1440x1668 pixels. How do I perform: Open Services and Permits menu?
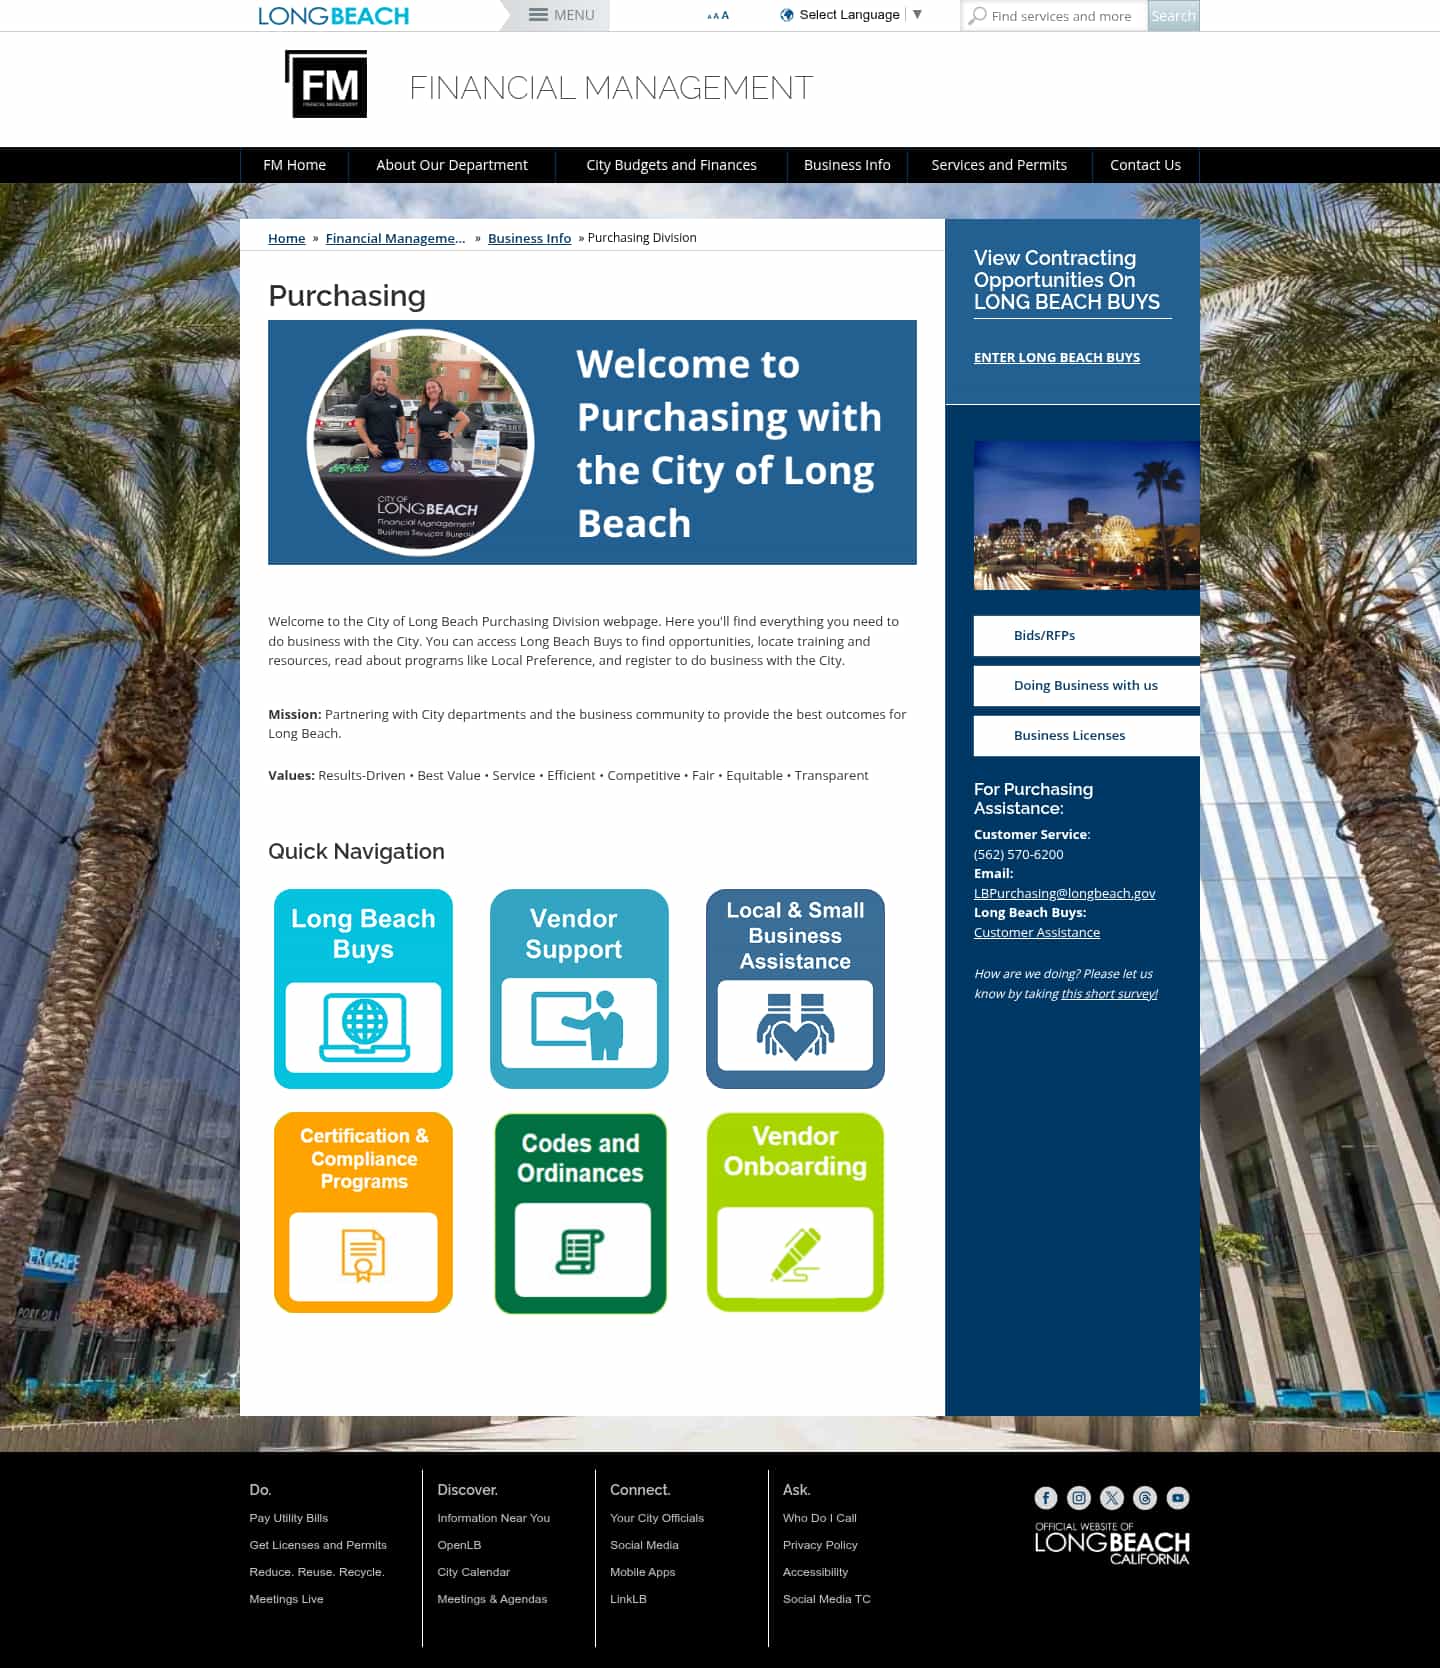tap(999, 165)
